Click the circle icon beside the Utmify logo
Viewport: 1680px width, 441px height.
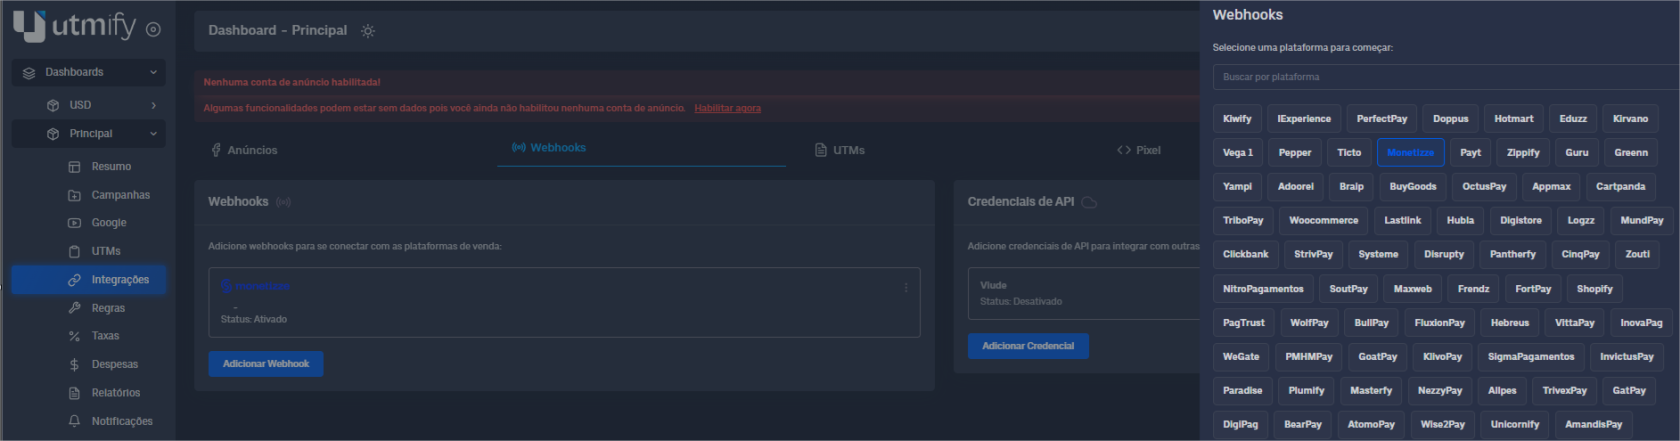153,30
